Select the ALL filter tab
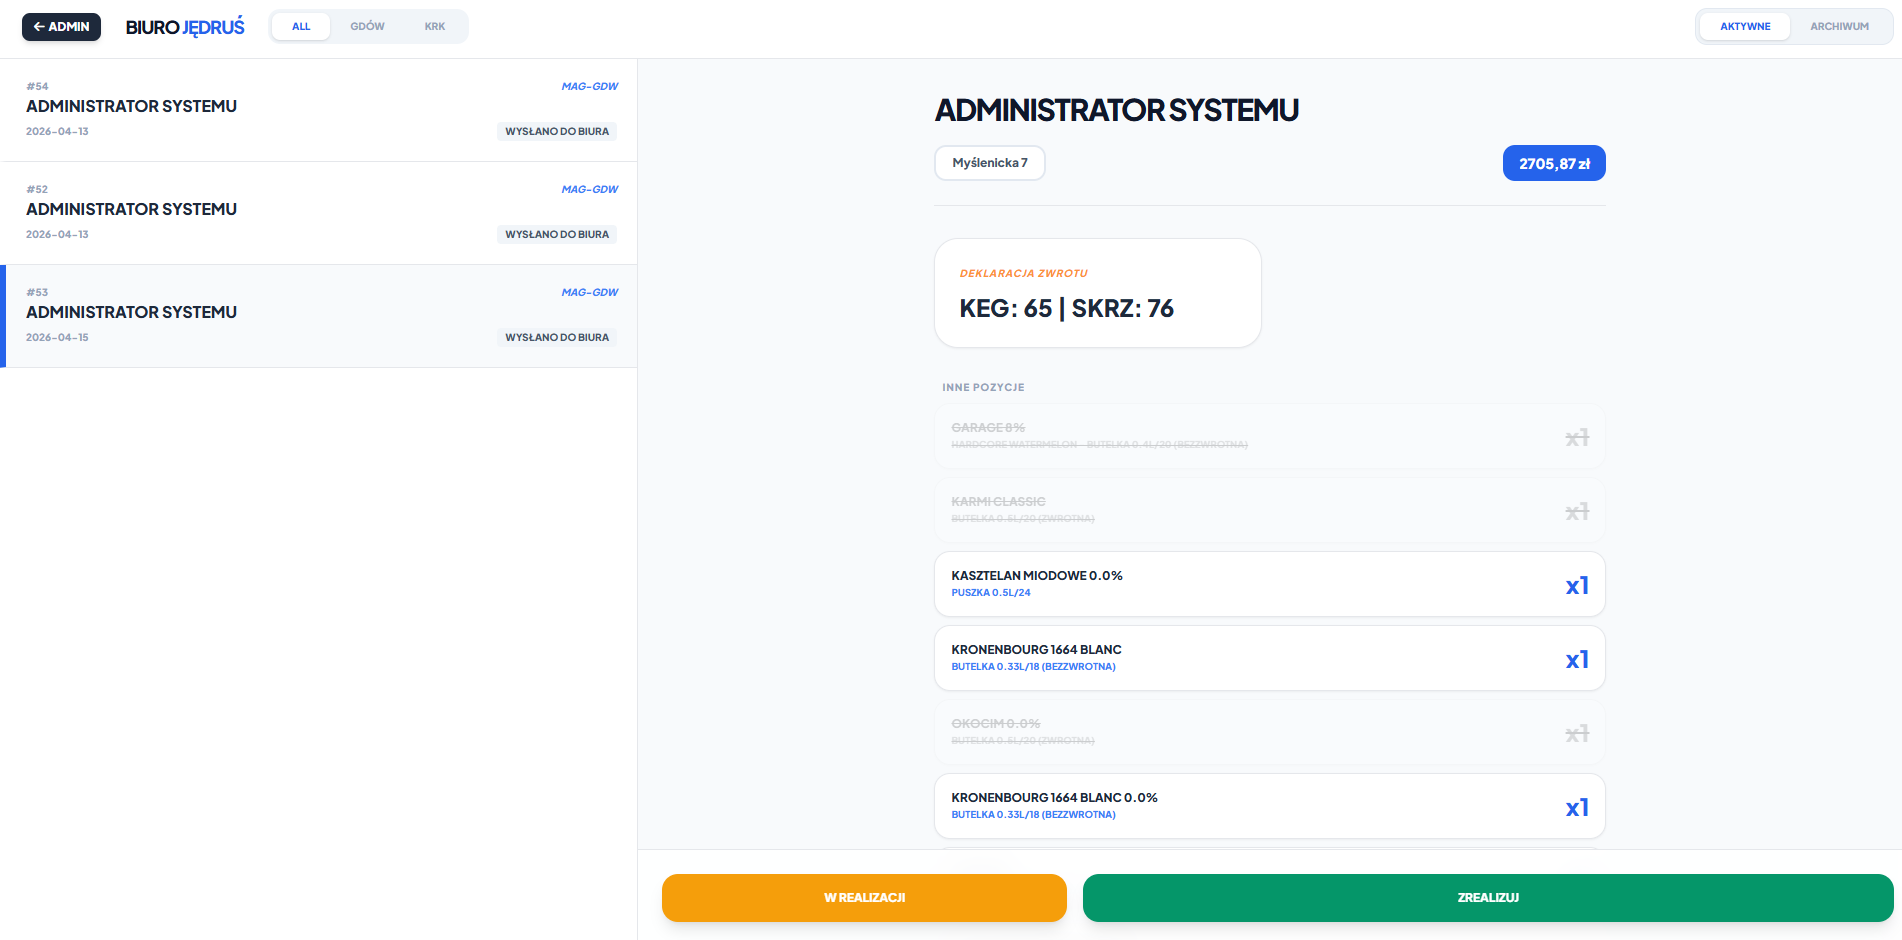Screen dimensions: 1902x940 point(301,27)
